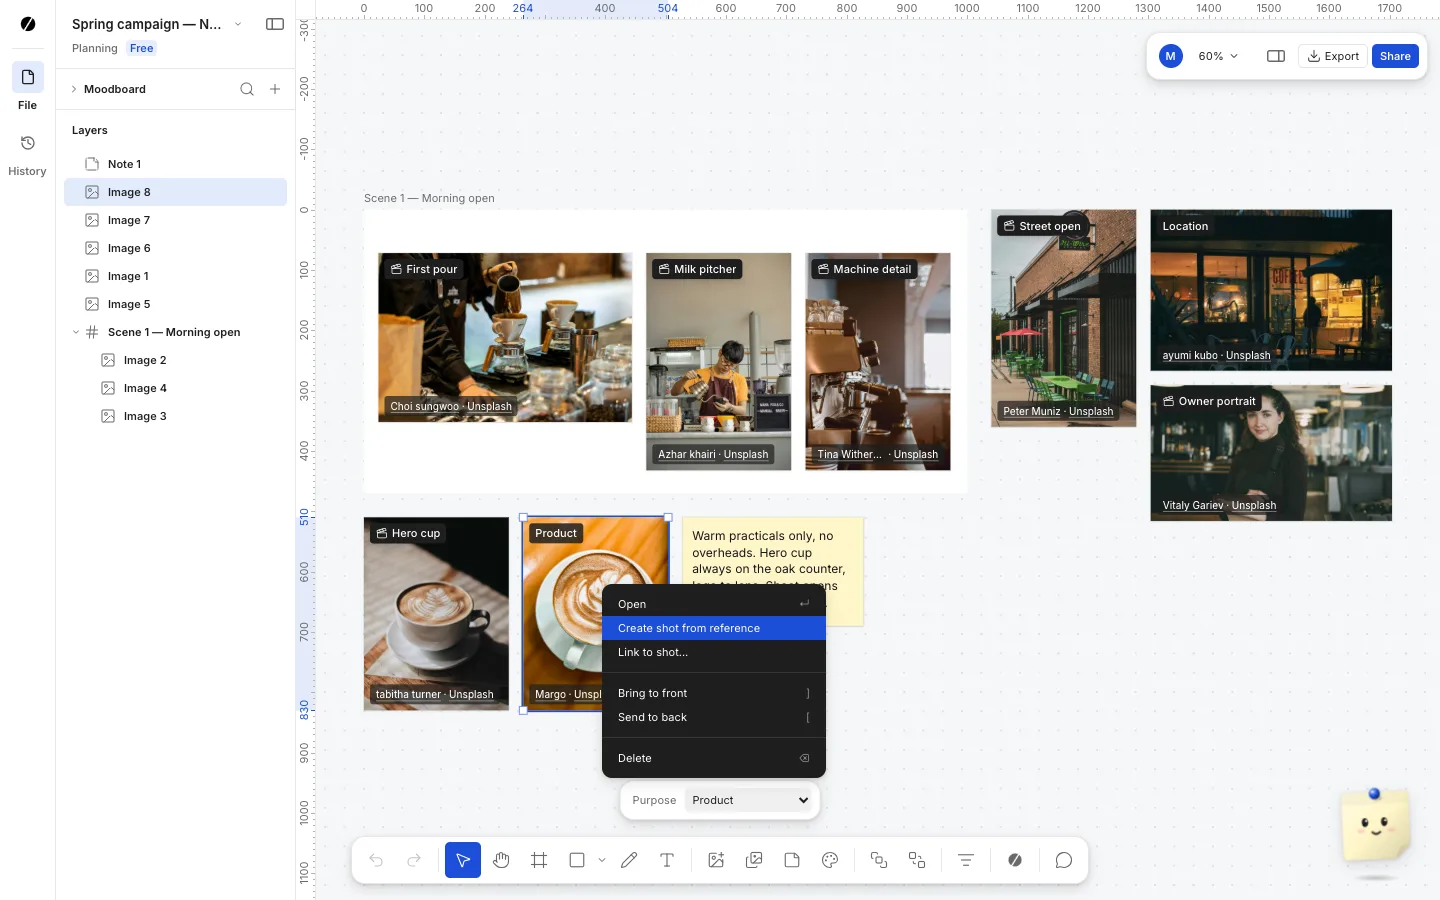Click the Location image thumbnail
Screen dimensions: 1440x900
click(1271, 290)
